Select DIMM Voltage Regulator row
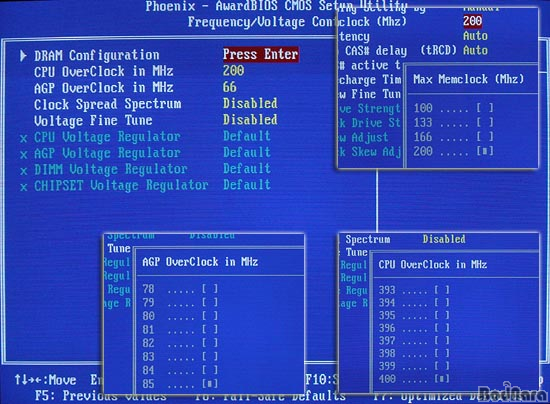 click(111, 169)
